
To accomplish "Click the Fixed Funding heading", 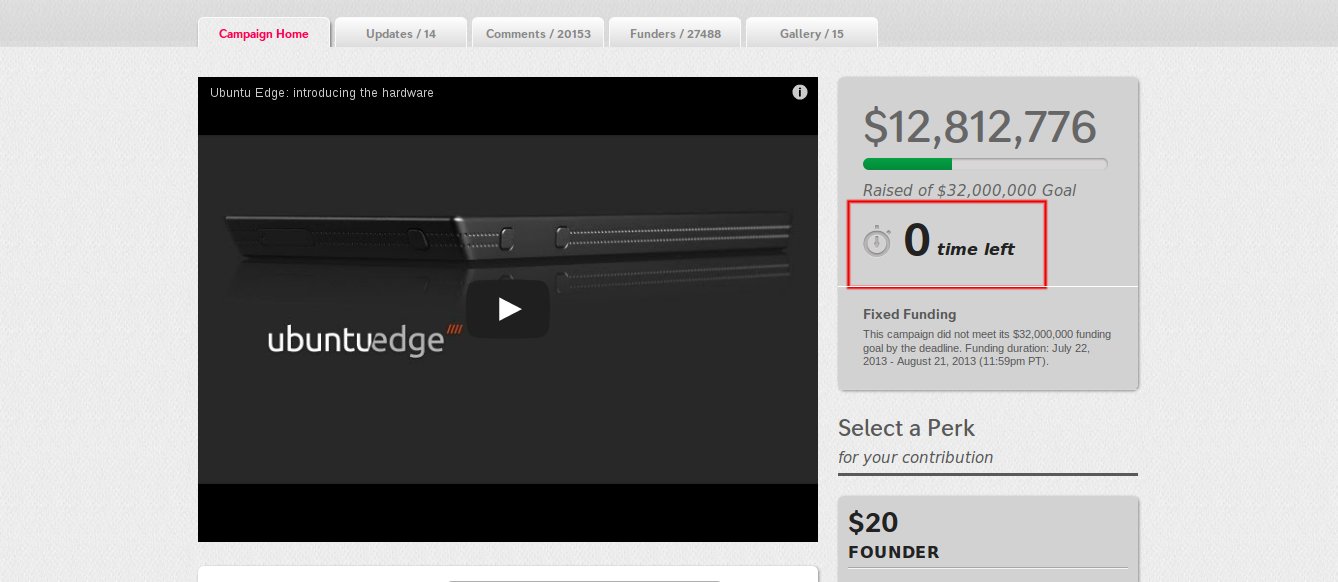I will (910, 314).
